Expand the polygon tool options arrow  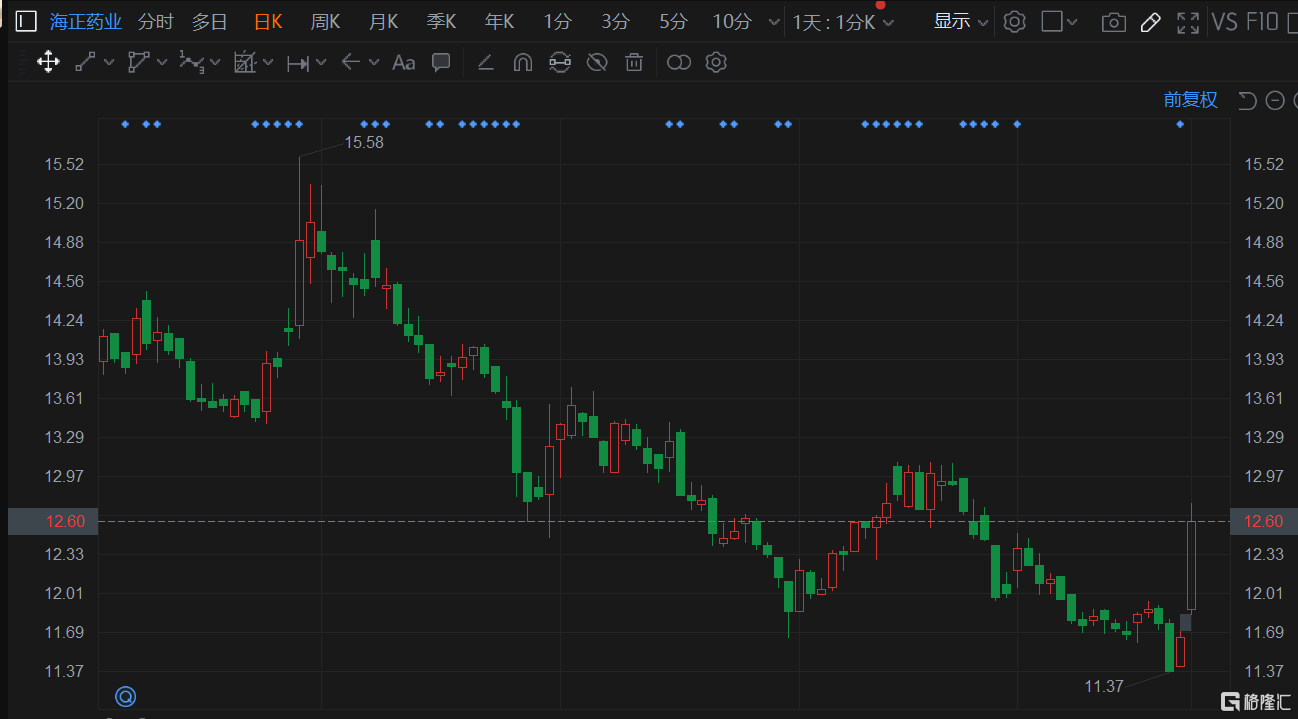coord(162,63)
